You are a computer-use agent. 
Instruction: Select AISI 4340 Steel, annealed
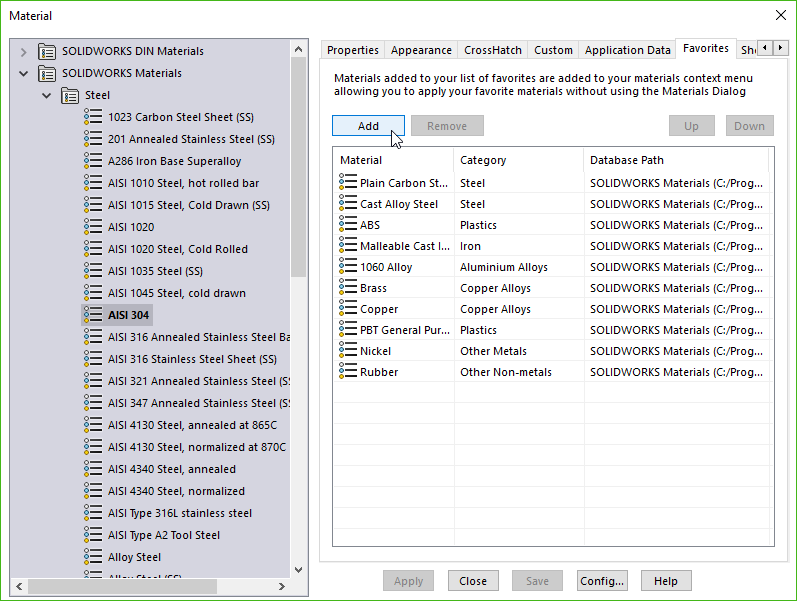pos(172,469)
